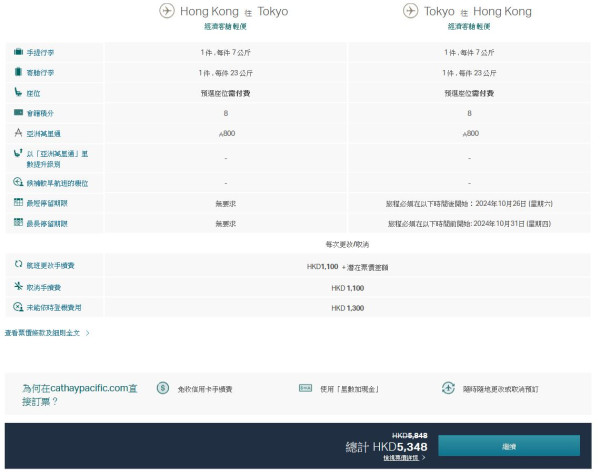Image resolution: width=600 pixels, height=475 pixels.
Task: Click the 取消手續費 label
Action: (x=44, y=287)
